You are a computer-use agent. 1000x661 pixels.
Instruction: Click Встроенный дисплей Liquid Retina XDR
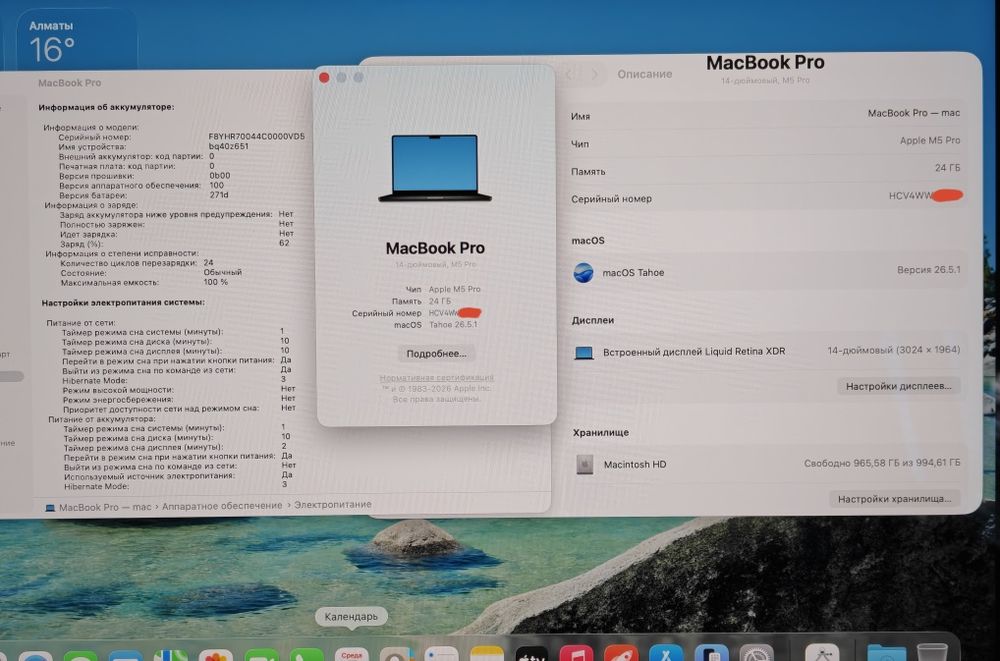pyautogui.click(x=694, y=352)
